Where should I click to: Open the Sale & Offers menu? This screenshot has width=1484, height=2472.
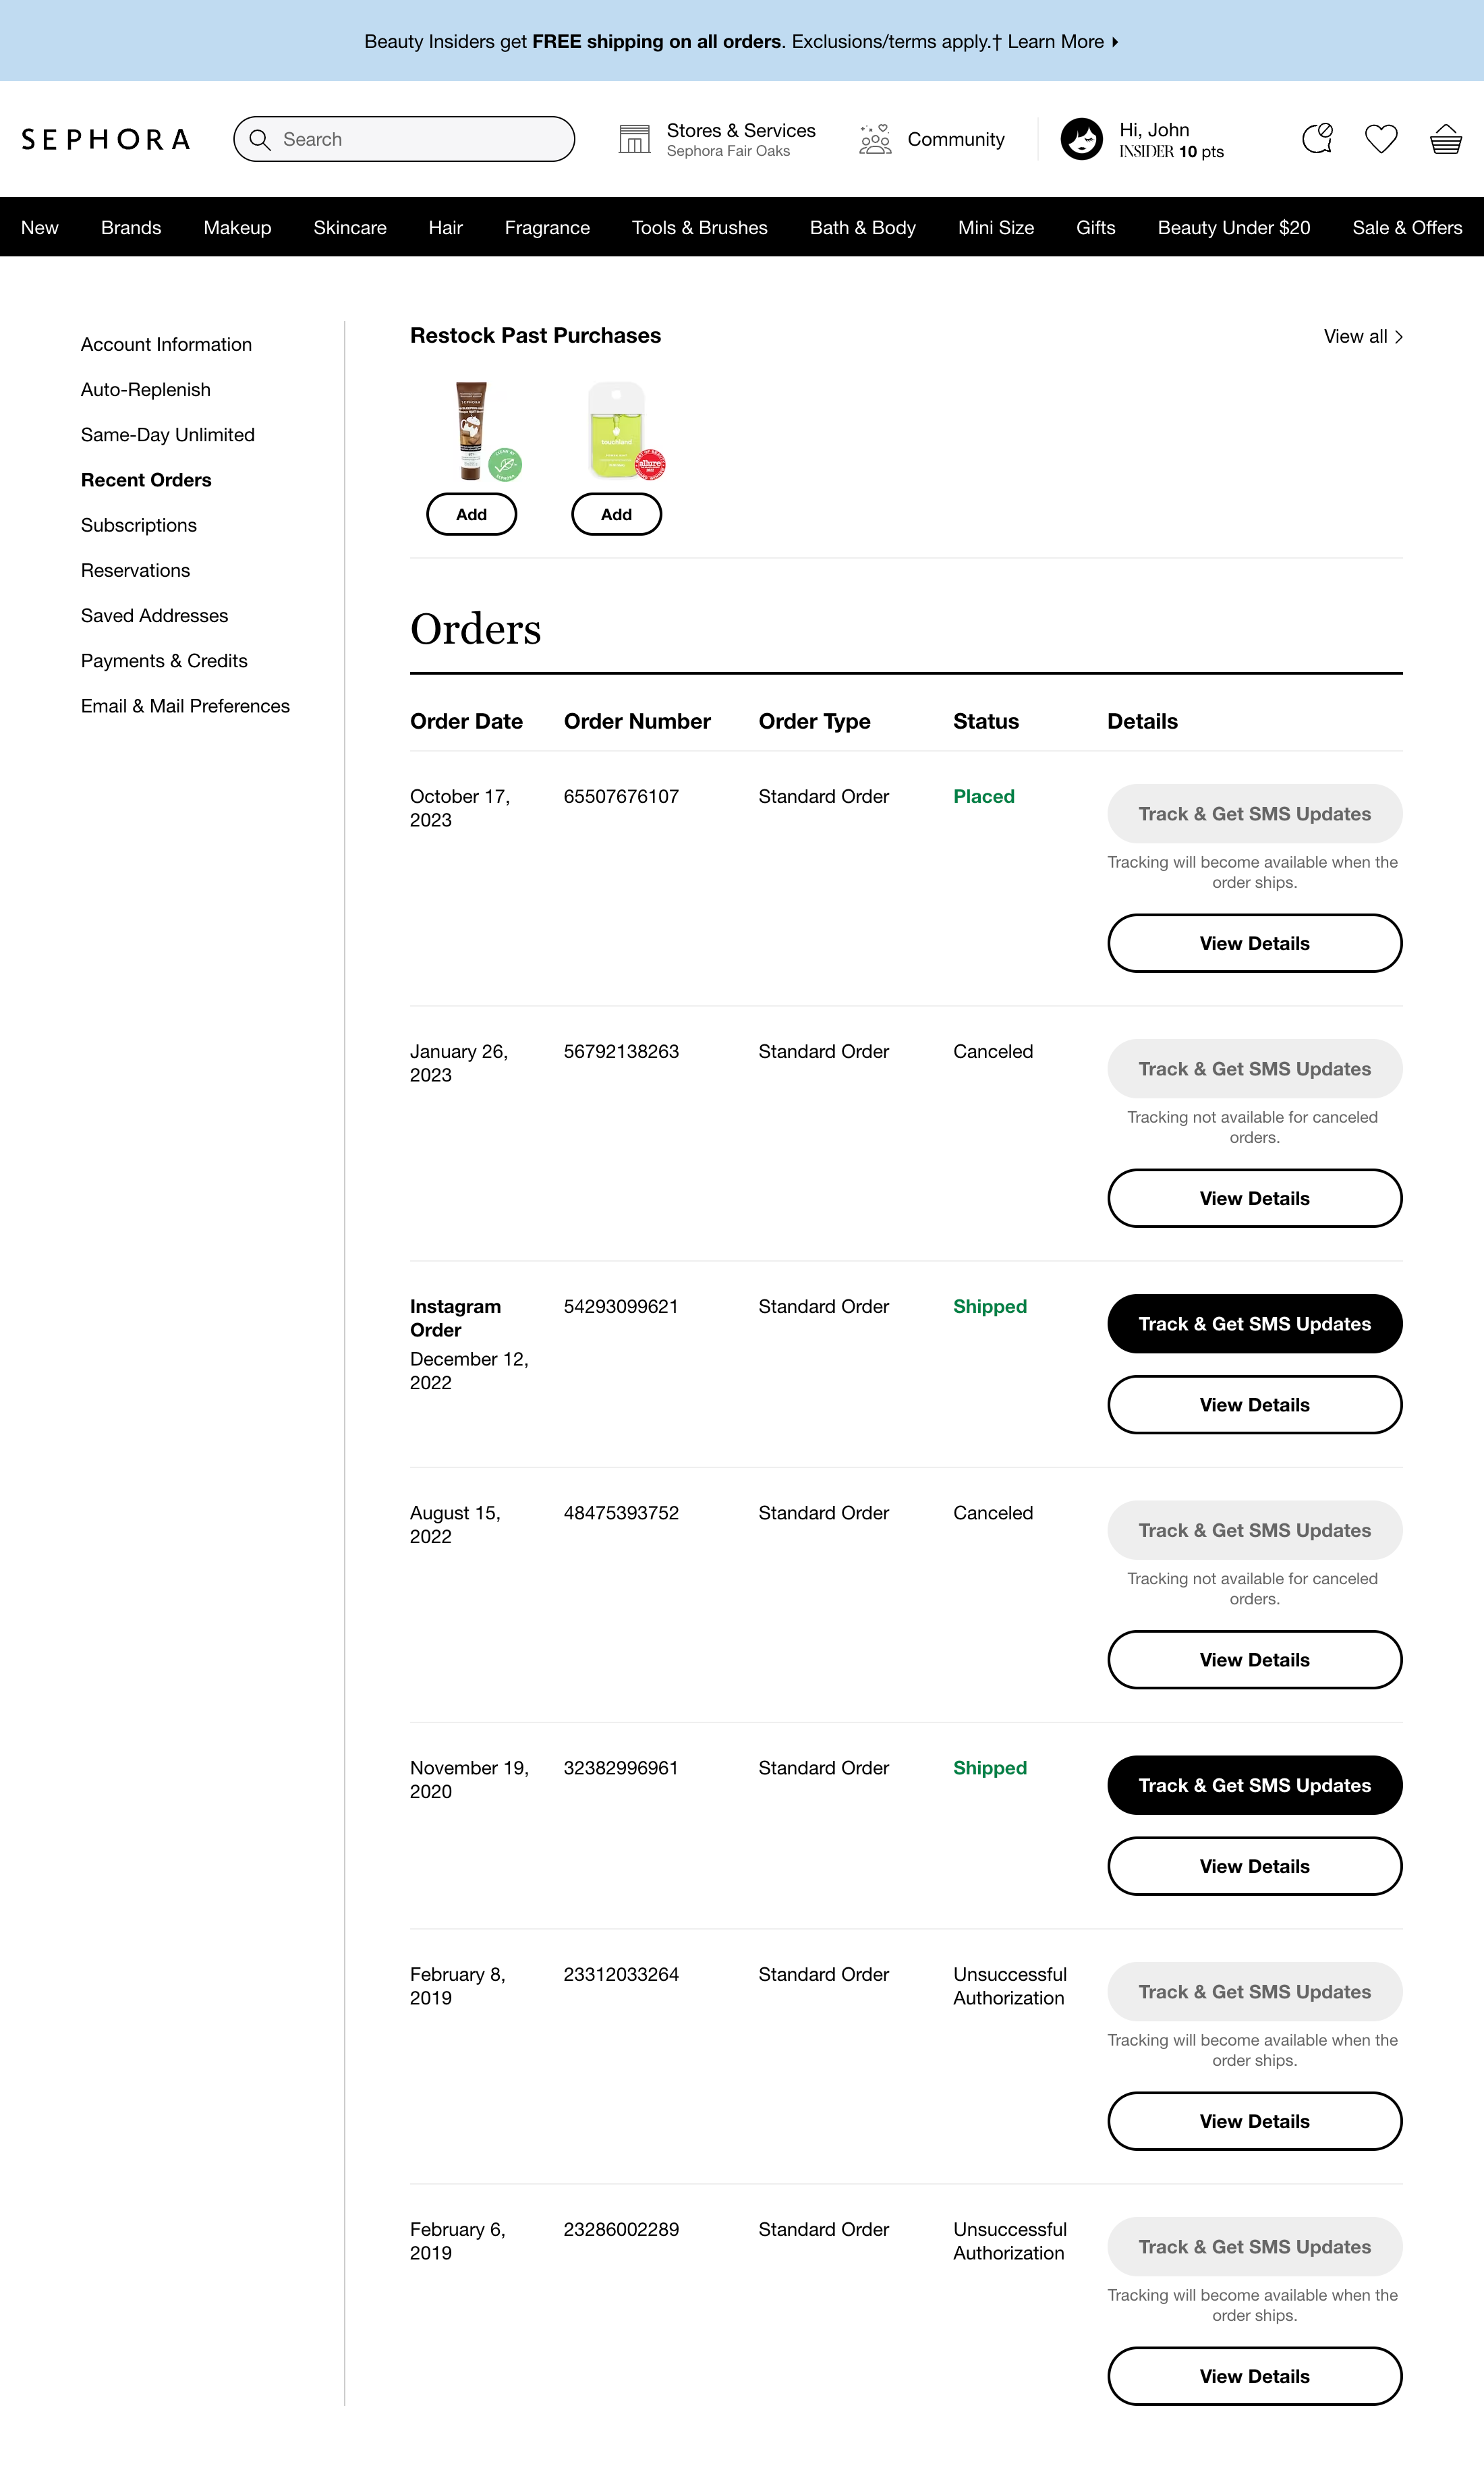[1407, 227]
